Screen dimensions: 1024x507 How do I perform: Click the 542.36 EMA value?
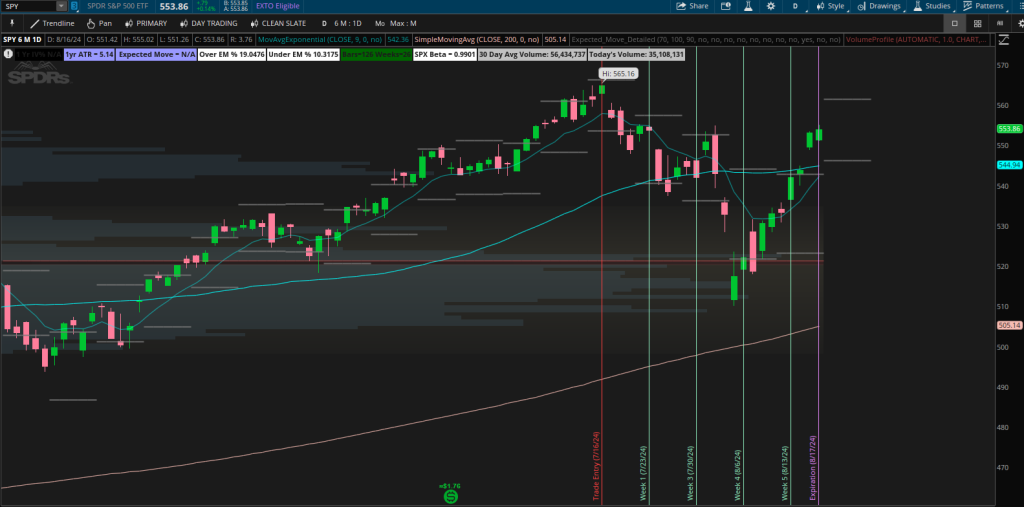(398, 40)
